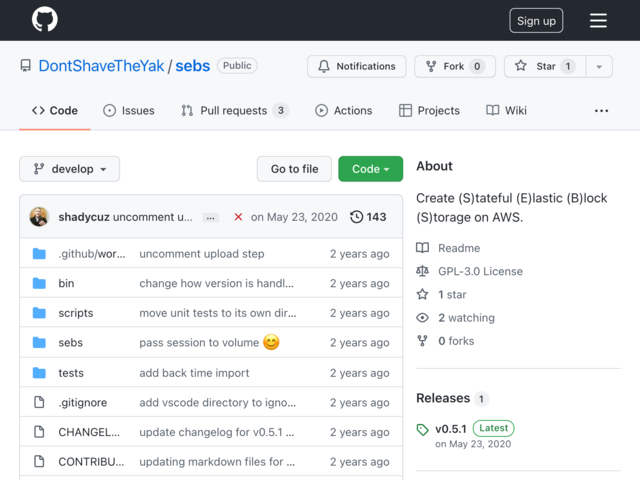
Task: Click the commit history clock icon
Action: (x=356, y=217)
